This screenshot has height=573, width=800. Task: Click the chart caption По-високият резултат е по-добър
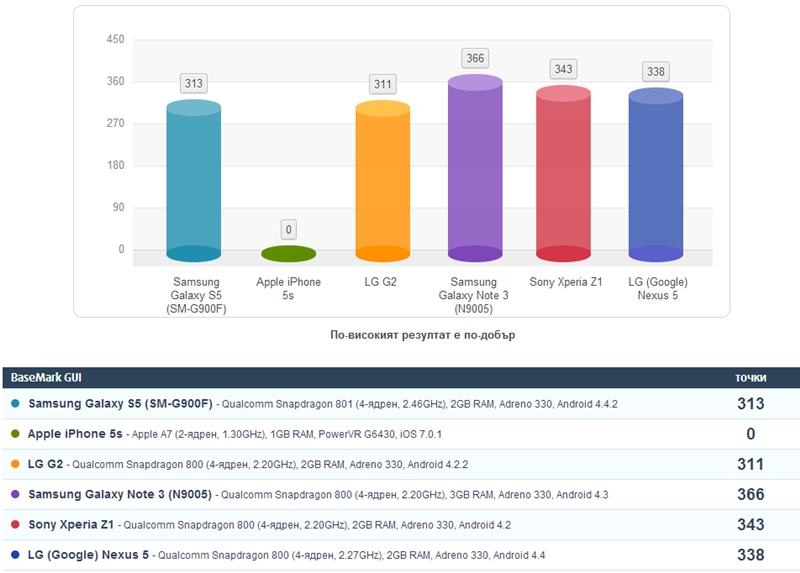(422, 335)
